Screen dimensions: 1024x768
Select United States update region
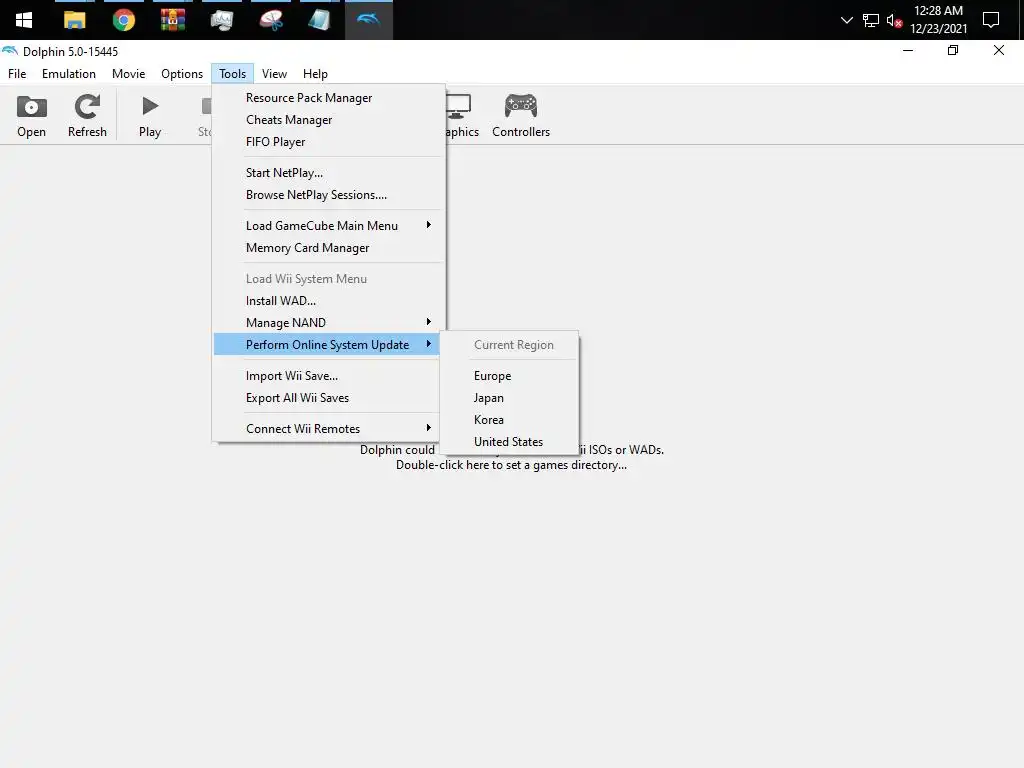click(509, 442)
